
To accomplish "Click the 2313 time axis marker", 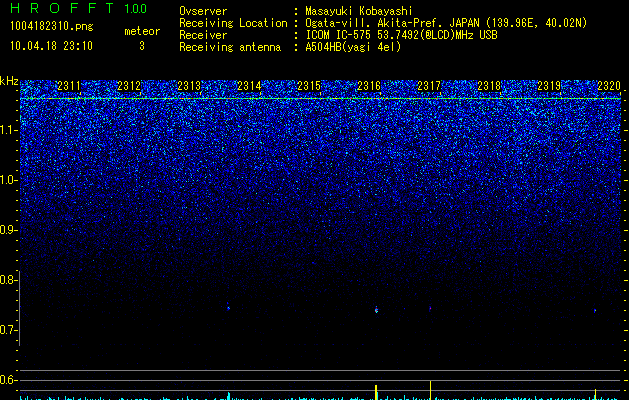I will click(x=189, y=86).
